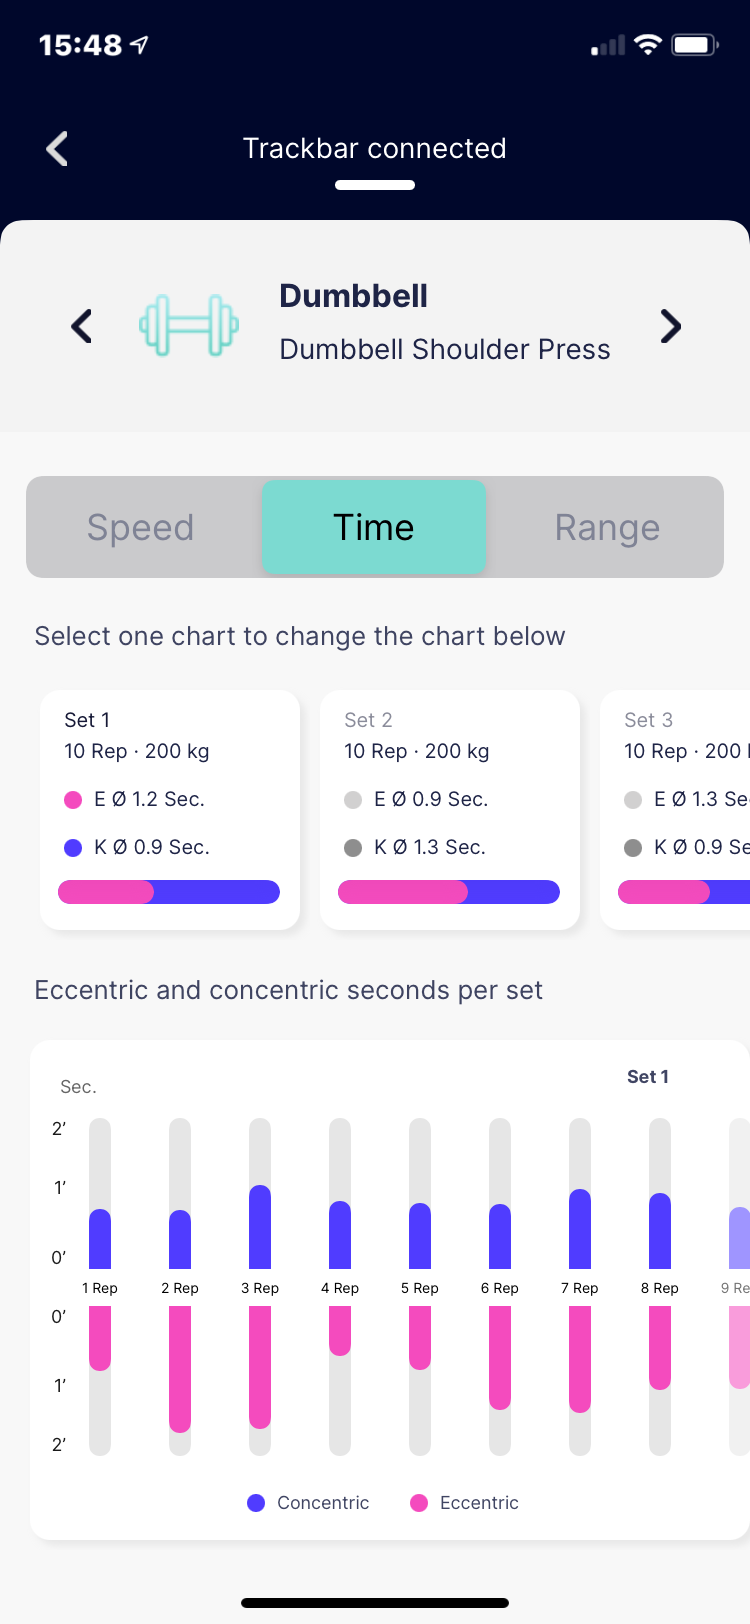This screenshot has height=1624, width=750.
Task: Click the Concentric legend dot
Action: pos(256,1502)
